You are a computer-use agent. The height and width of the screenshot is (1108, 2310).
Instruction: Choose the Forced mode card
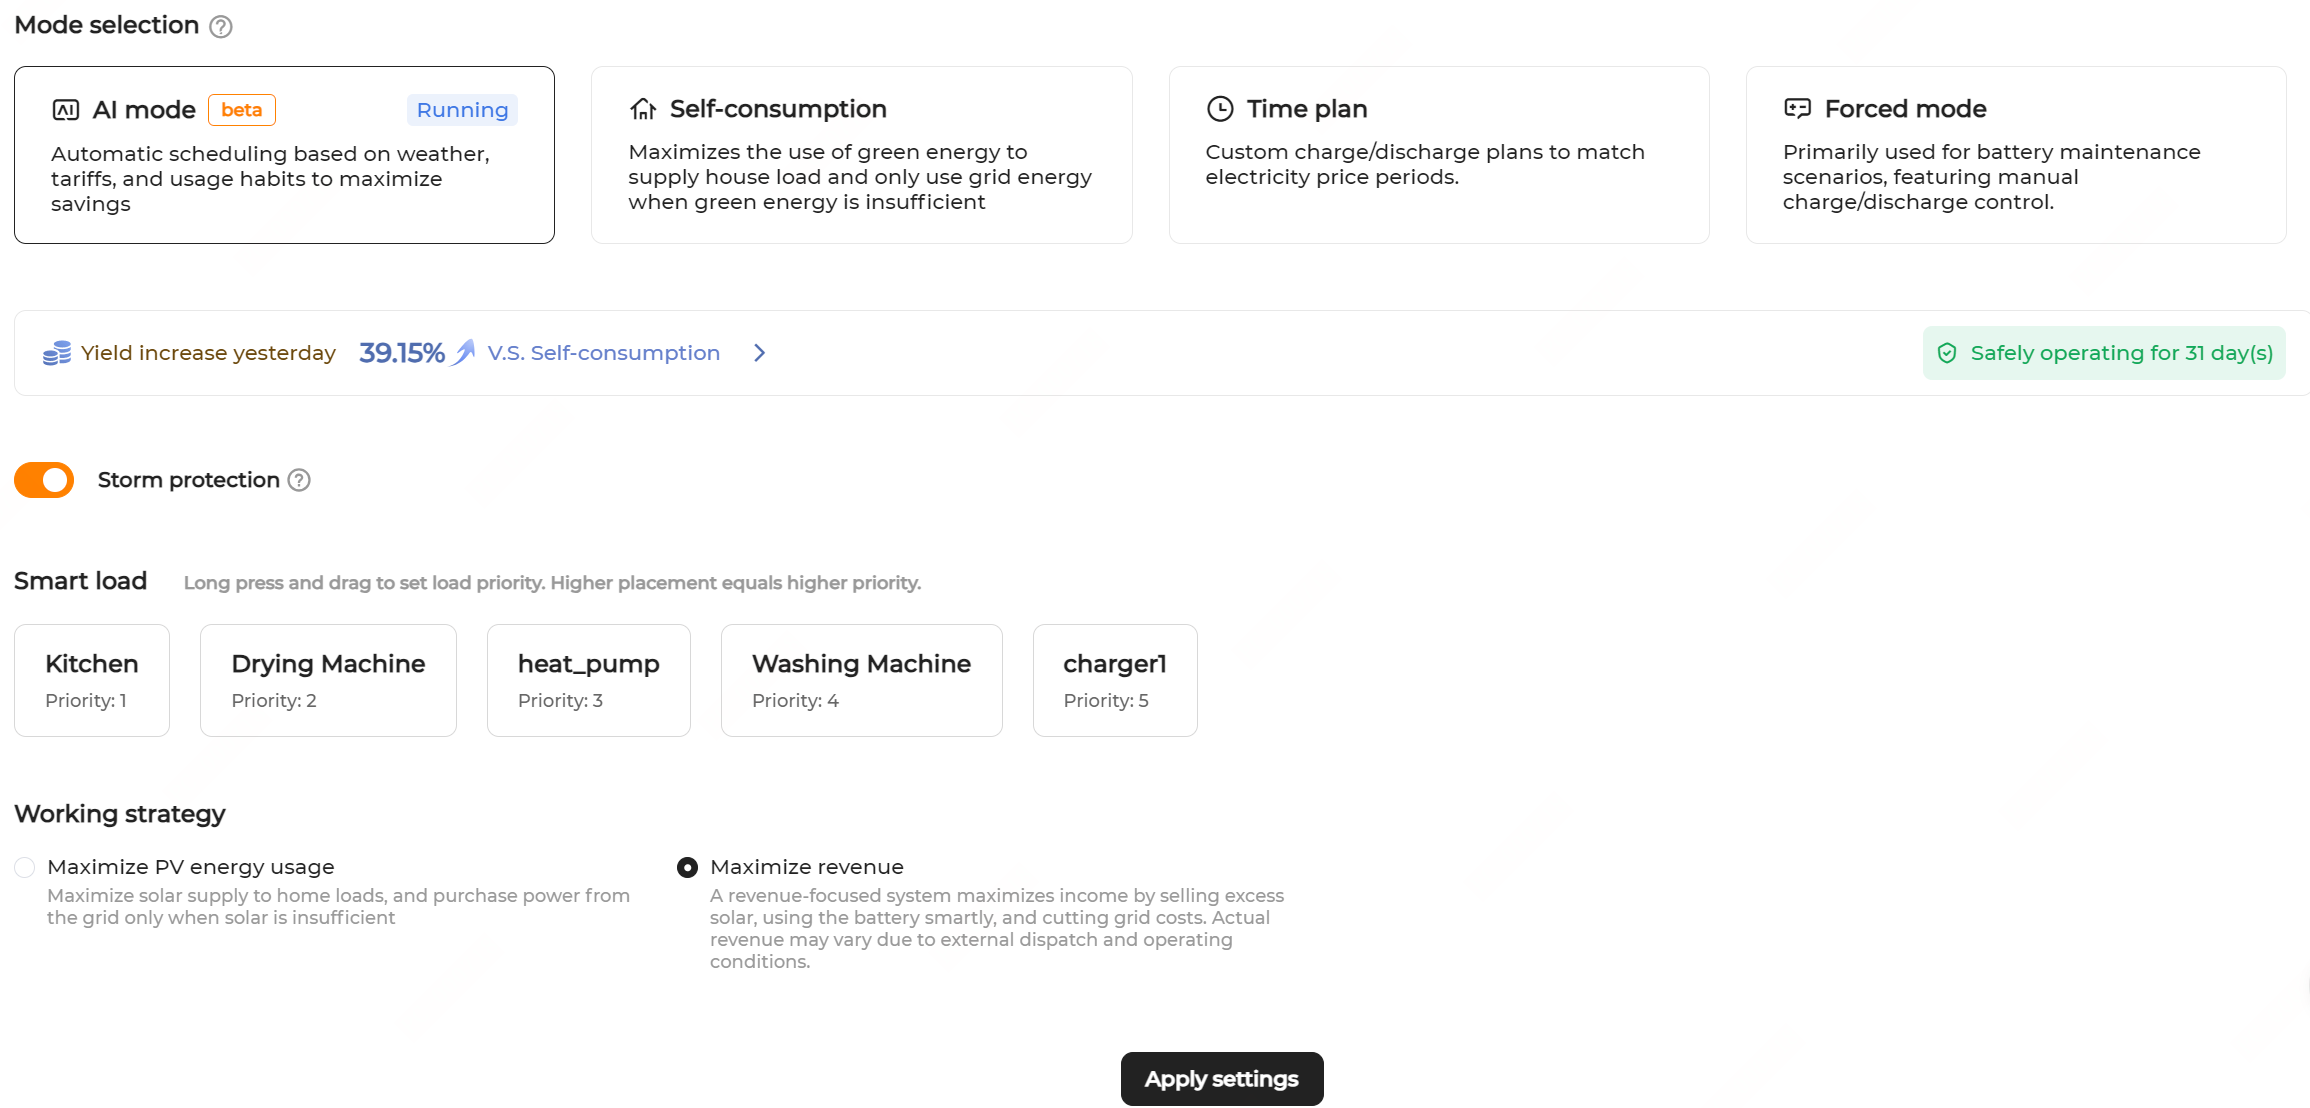[x=2015, y=155]
